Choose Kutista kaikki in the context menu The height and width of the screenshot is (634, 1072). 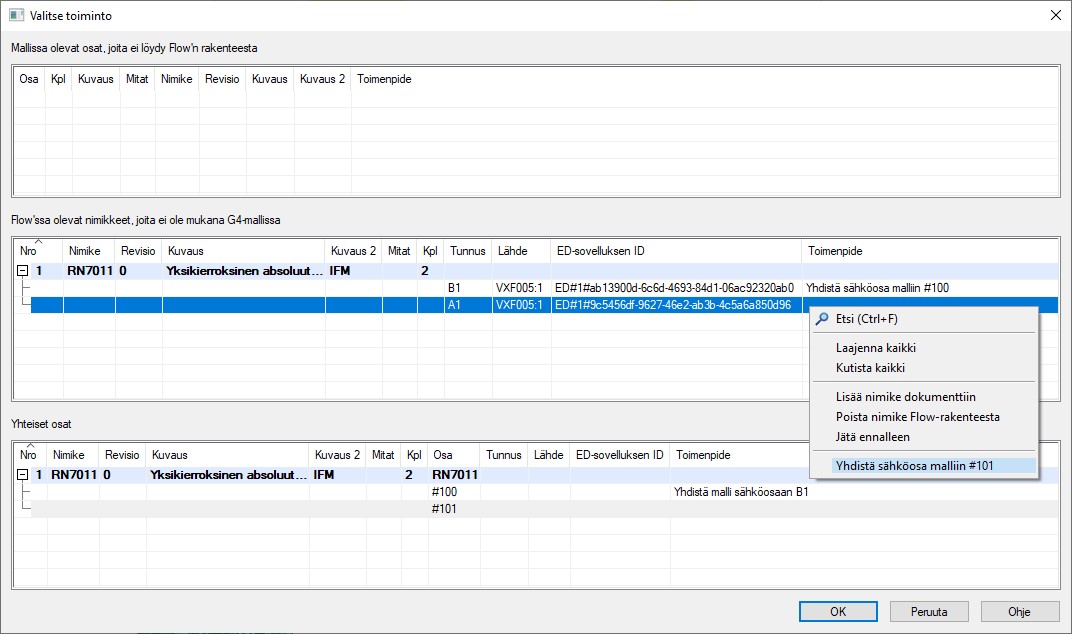(870, 368)
